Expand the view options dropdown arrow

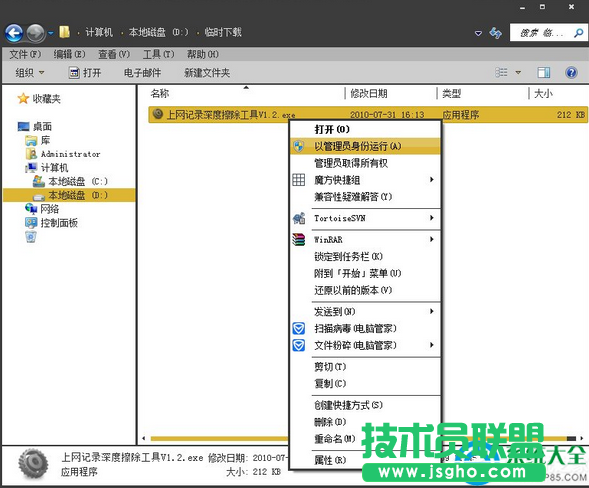click(518, 72)
